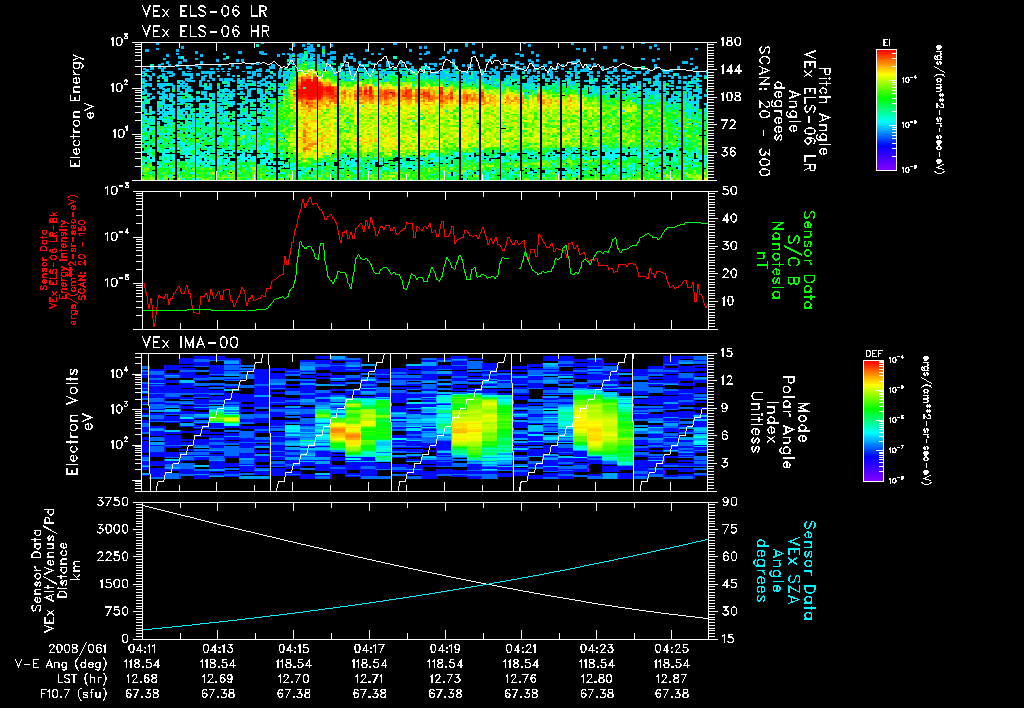Click the 40 nanotesla axis tick

click(728, 218)
